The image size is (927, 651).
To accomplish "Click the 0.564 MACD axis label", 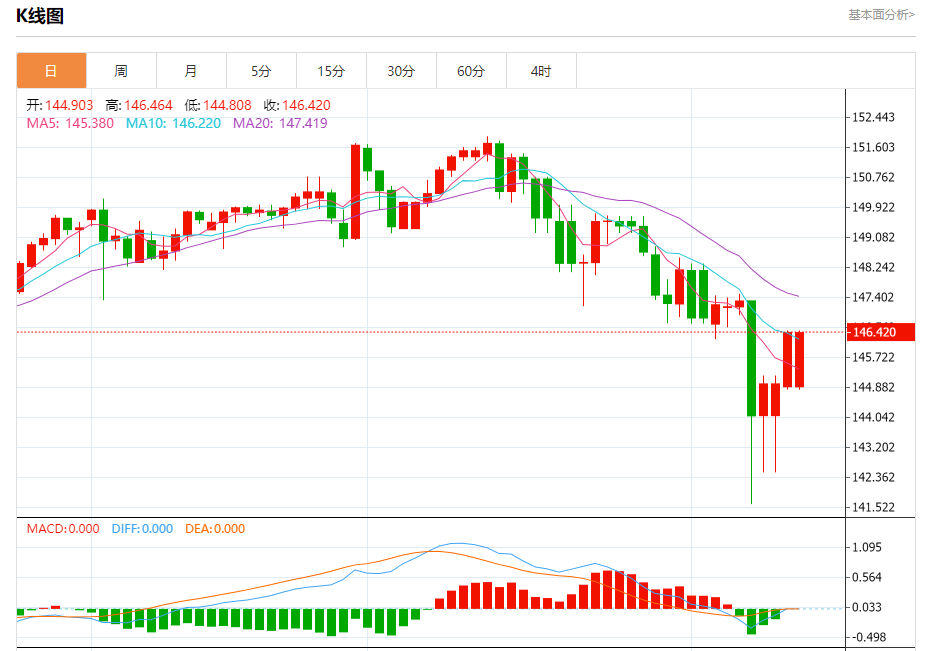I will coord(867,577).
